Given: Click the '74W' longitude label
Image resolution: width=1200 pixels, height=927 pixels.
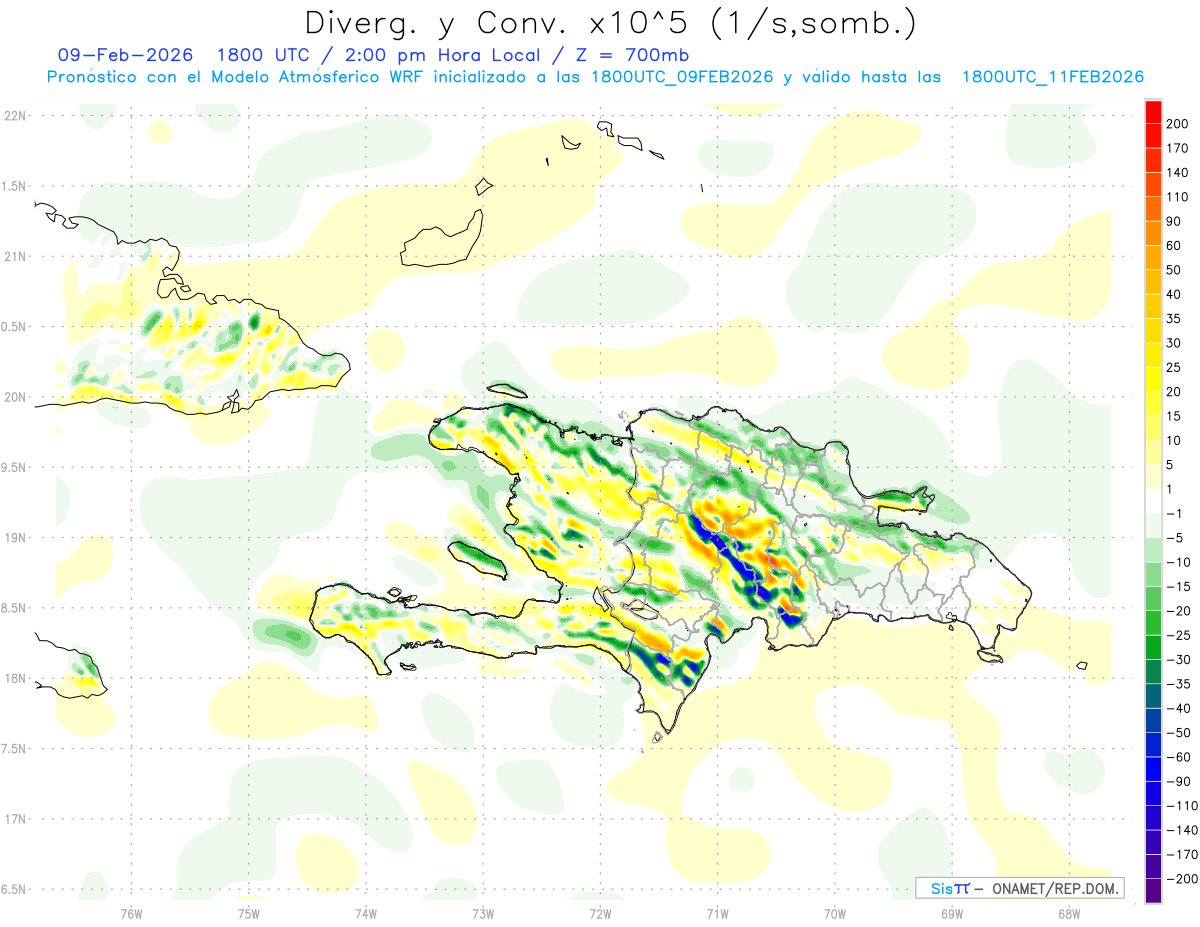Looking at the screenshot, I should (x=365, y=912).
